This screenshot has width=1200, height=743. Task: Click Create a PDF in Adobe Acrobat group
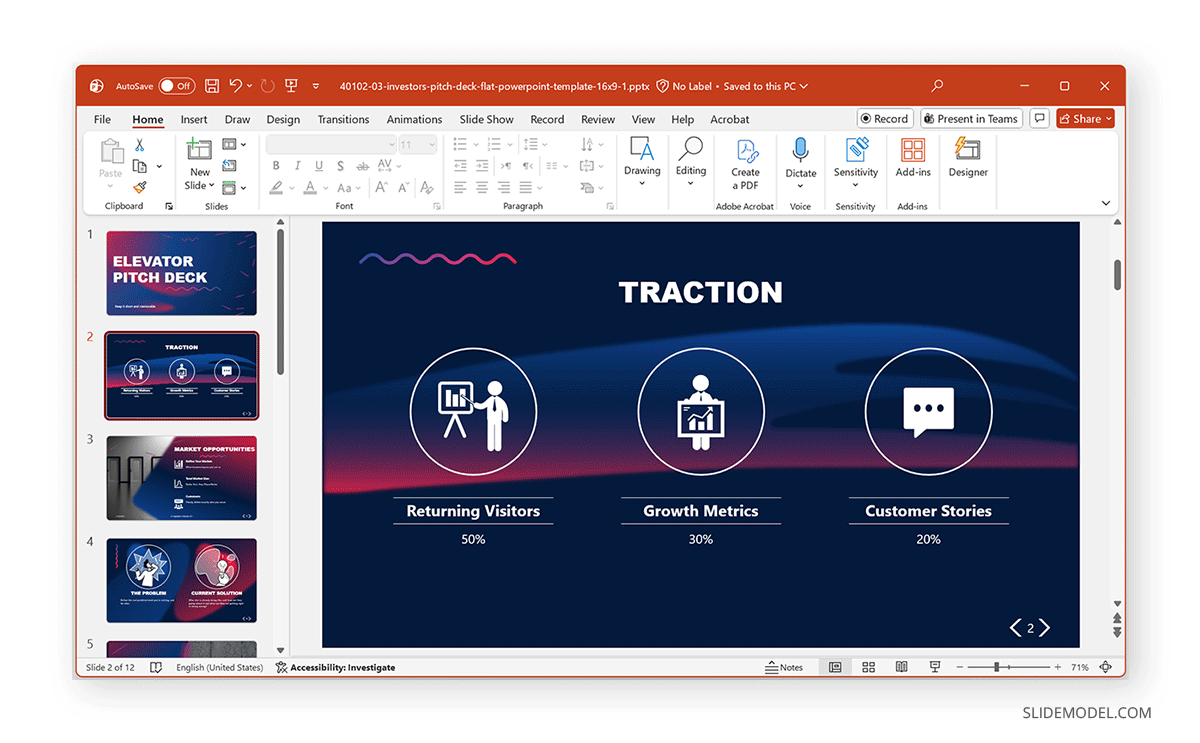tap(745, 163)
